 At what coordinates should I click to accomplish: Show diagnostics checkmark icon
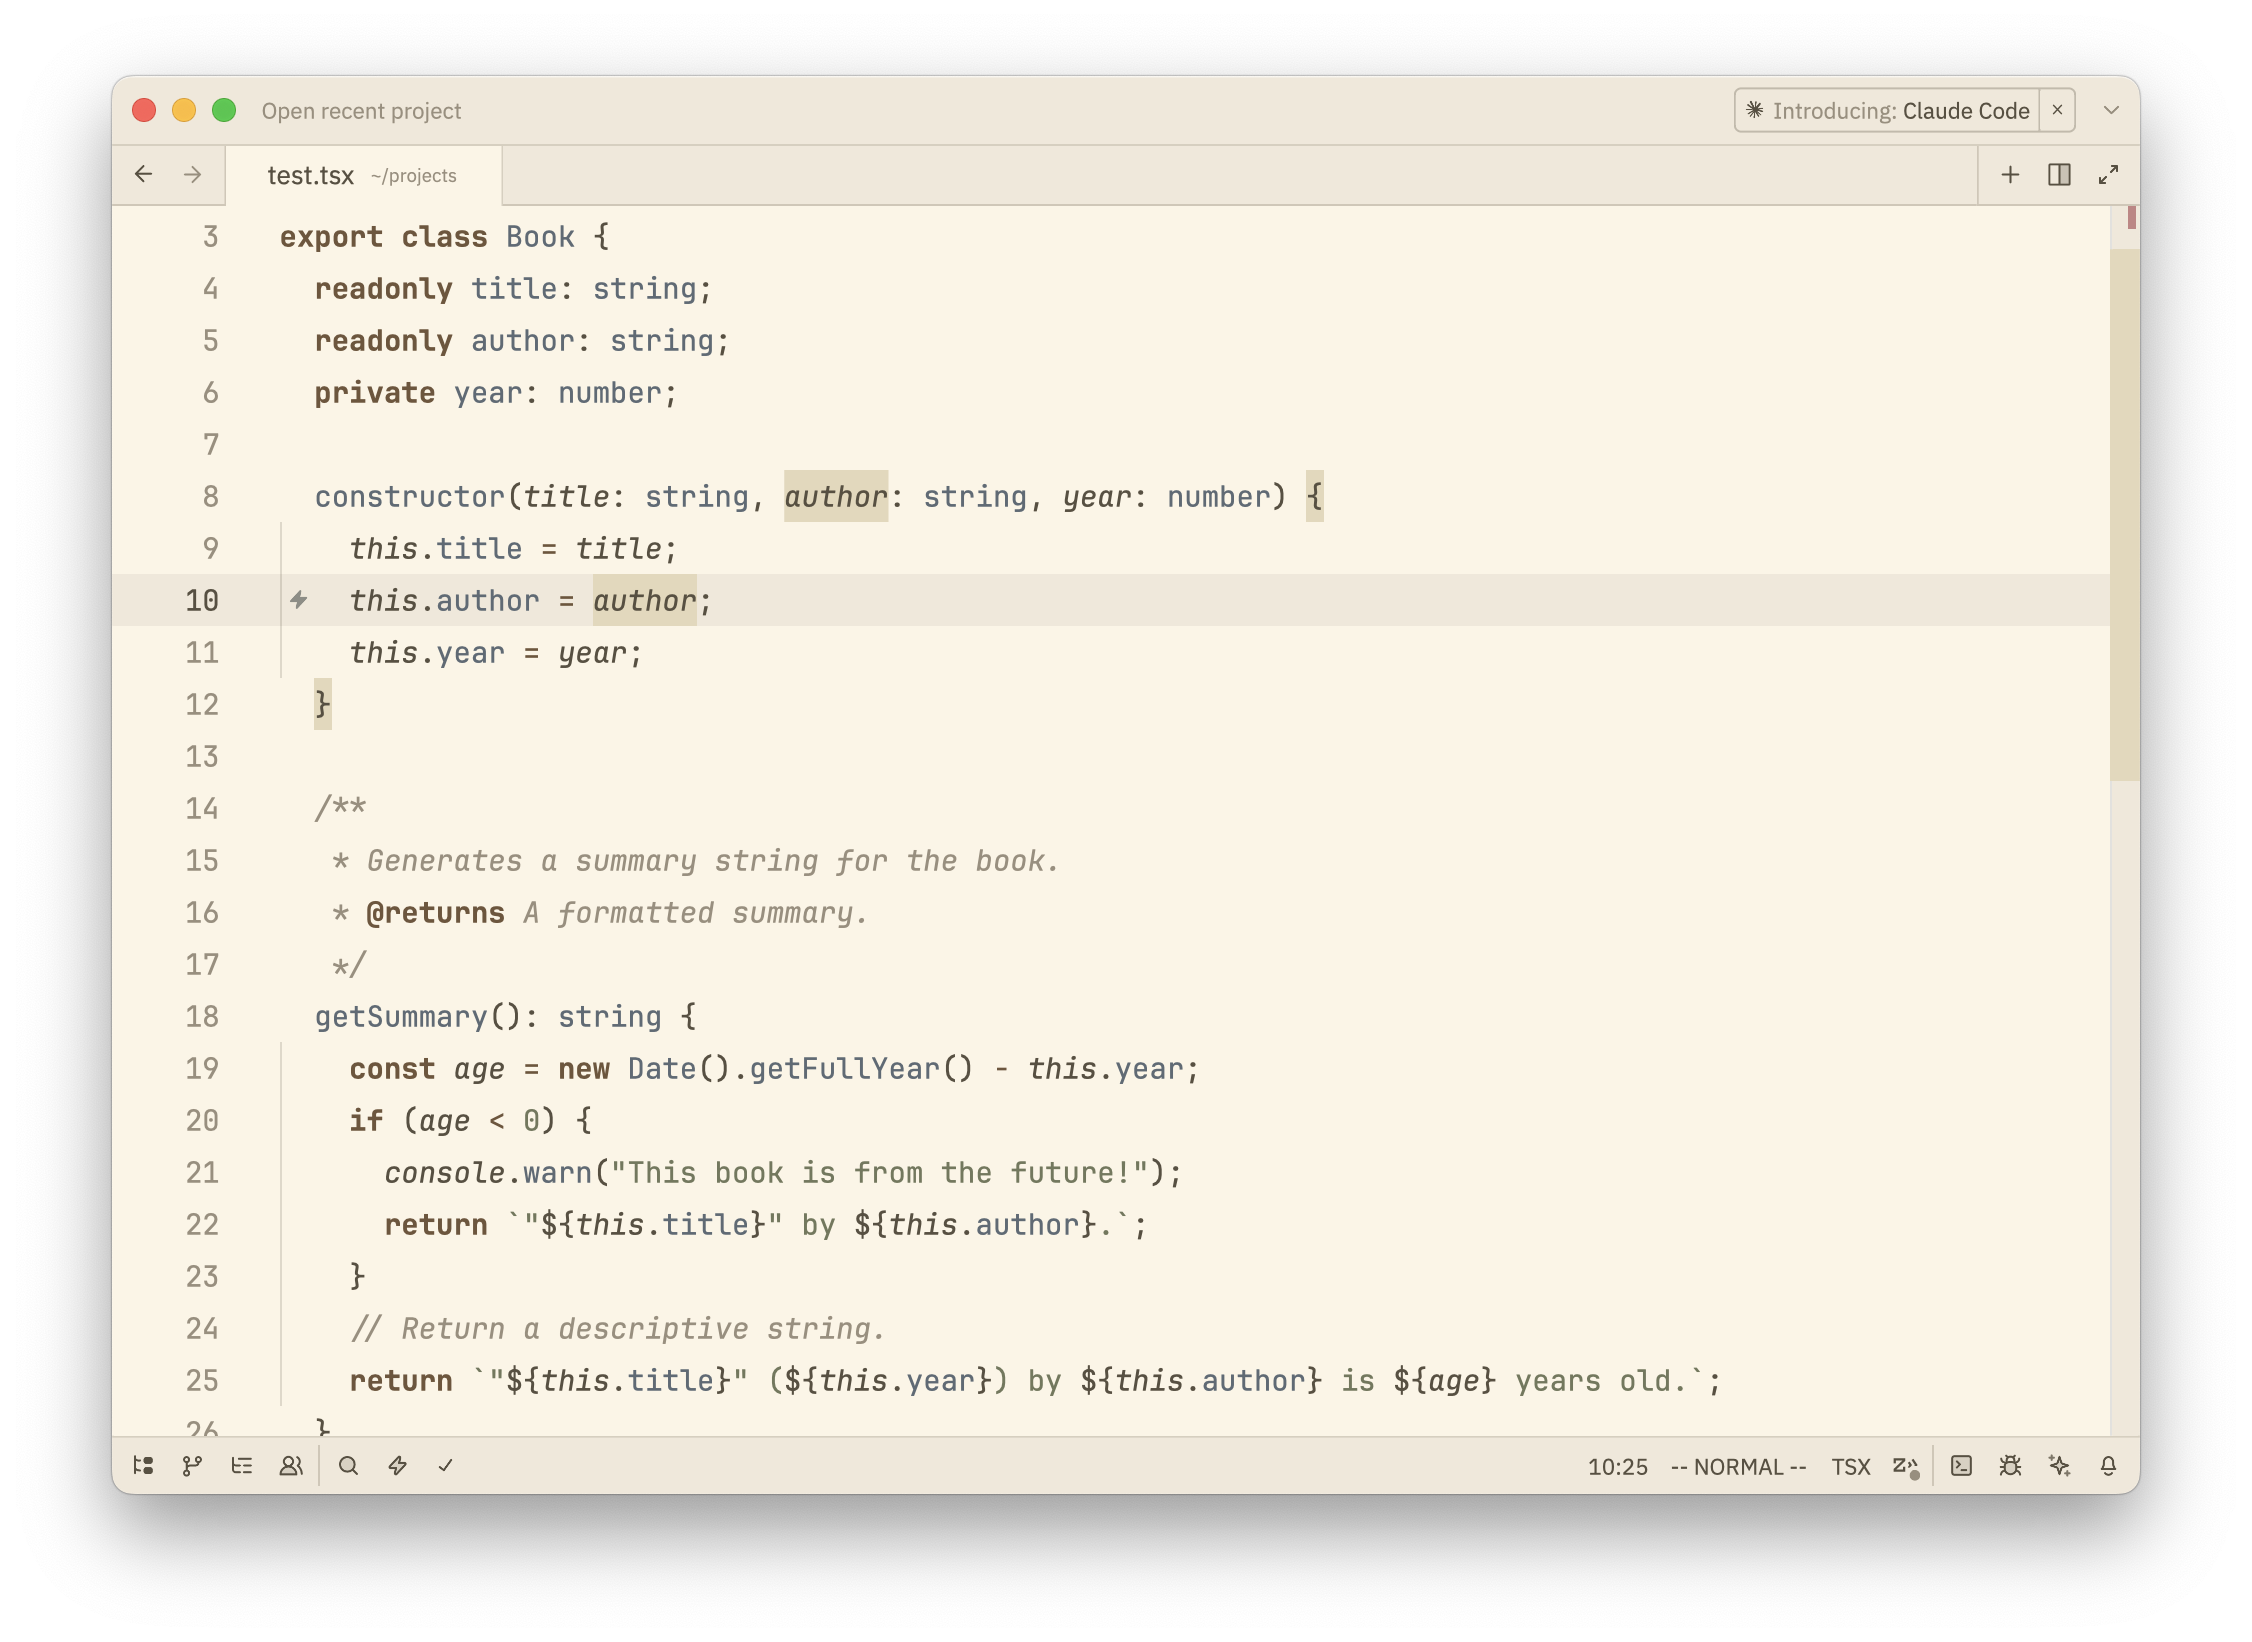446,1465
